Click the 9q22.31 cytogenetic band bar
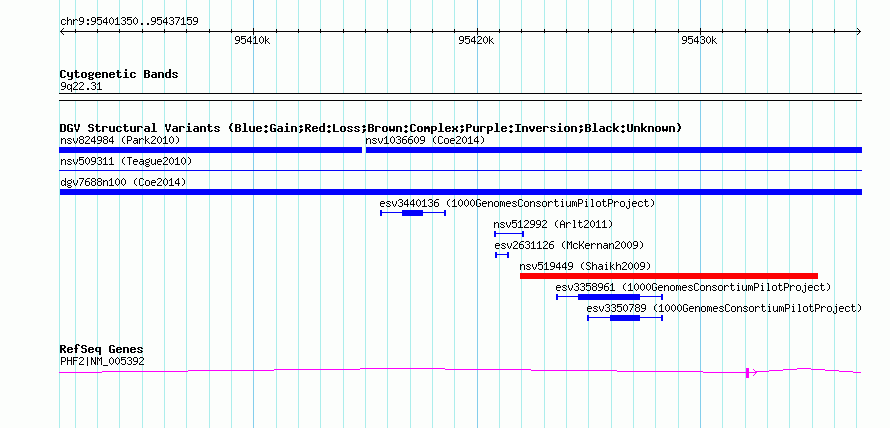Screen dimensions: 890x428 point(460,97)
